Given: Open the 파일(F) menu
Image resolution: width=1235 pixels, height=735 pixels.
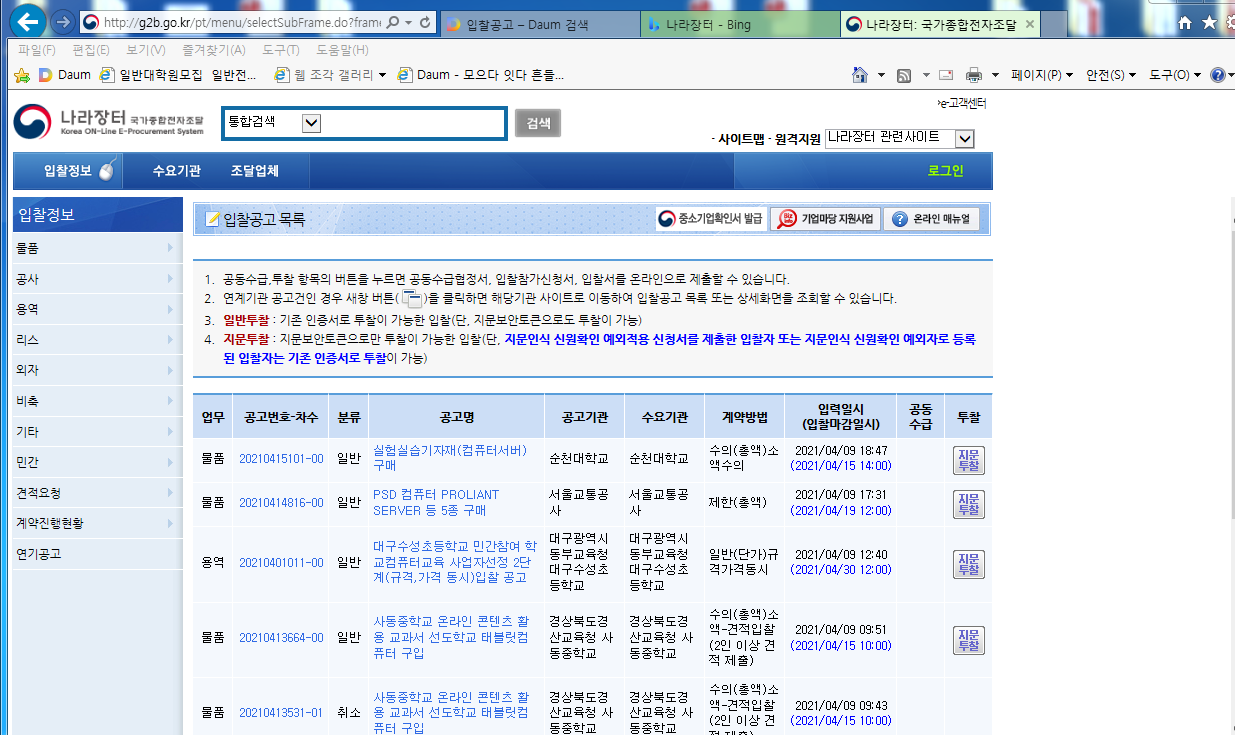Looking at the screenshot, I should tap(37, 50).
